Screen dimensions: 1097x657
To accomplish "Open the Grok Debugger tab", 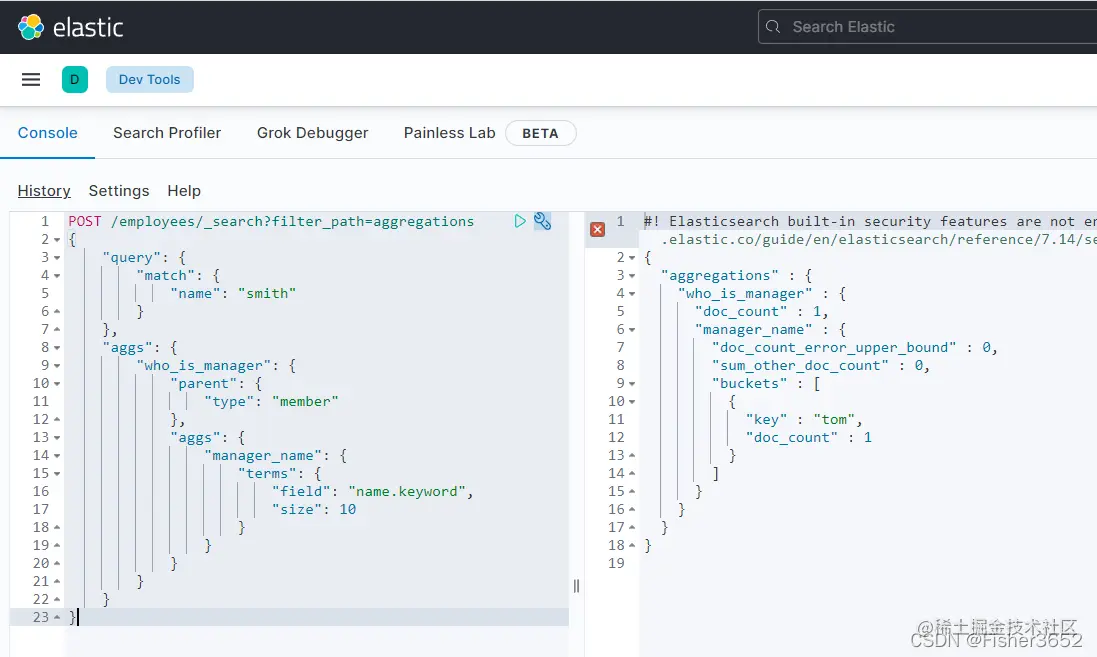I will (313, 133).
